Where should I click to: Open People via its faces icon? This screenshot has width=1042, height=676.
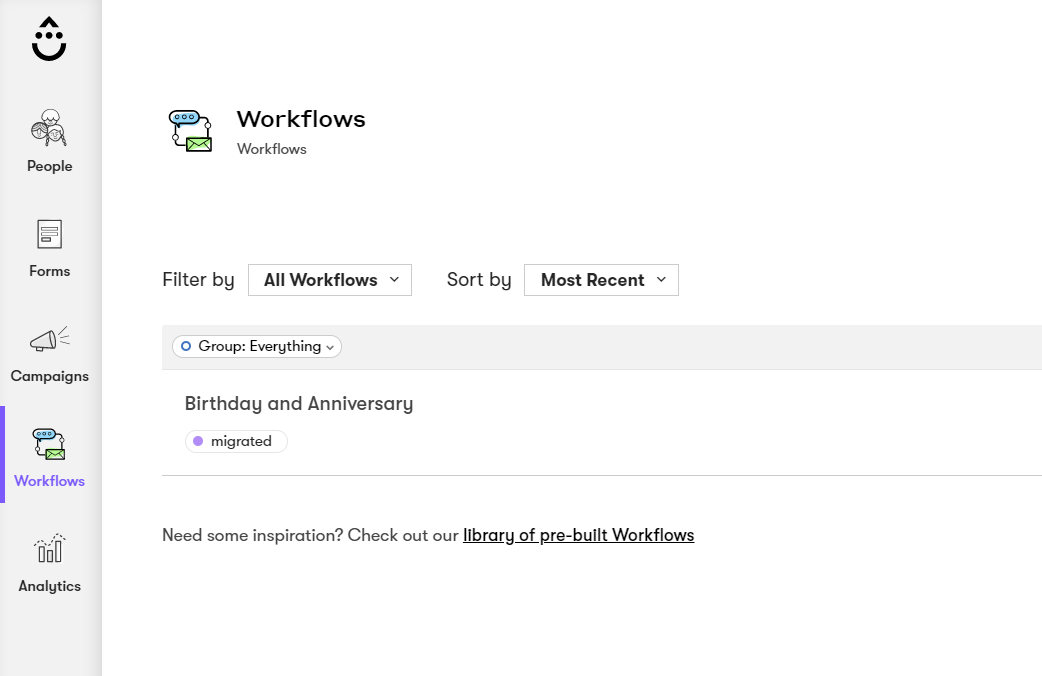click(49, 128)
